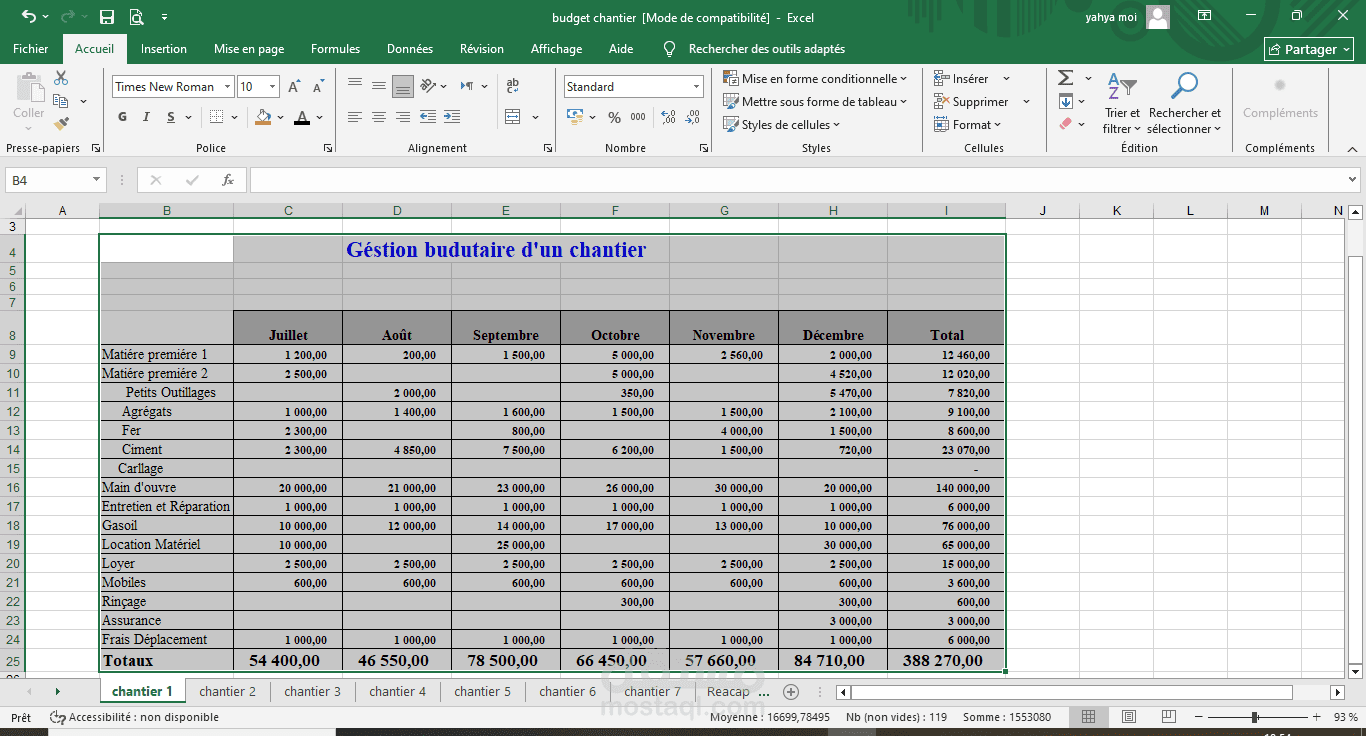Align cell text left
Image resolution: width=1366 pixels, height=736 pixels.
click(355, 117)
